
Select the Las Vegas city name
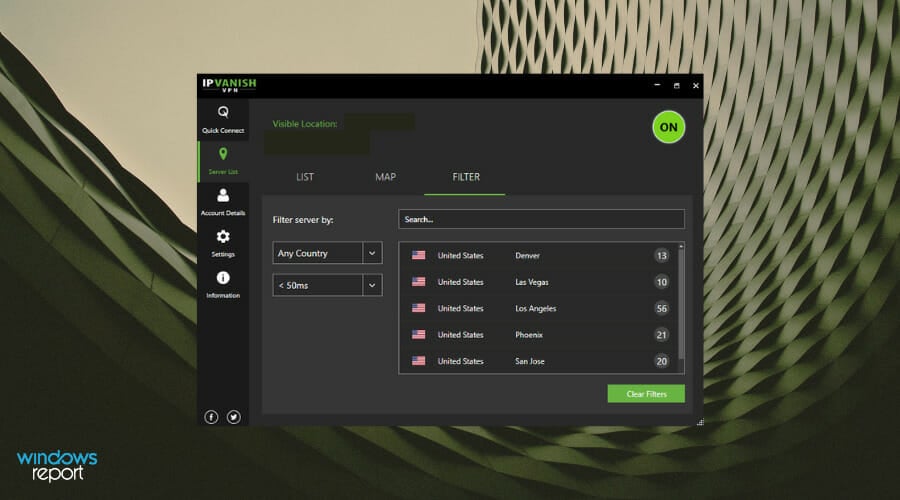[532, 282]
